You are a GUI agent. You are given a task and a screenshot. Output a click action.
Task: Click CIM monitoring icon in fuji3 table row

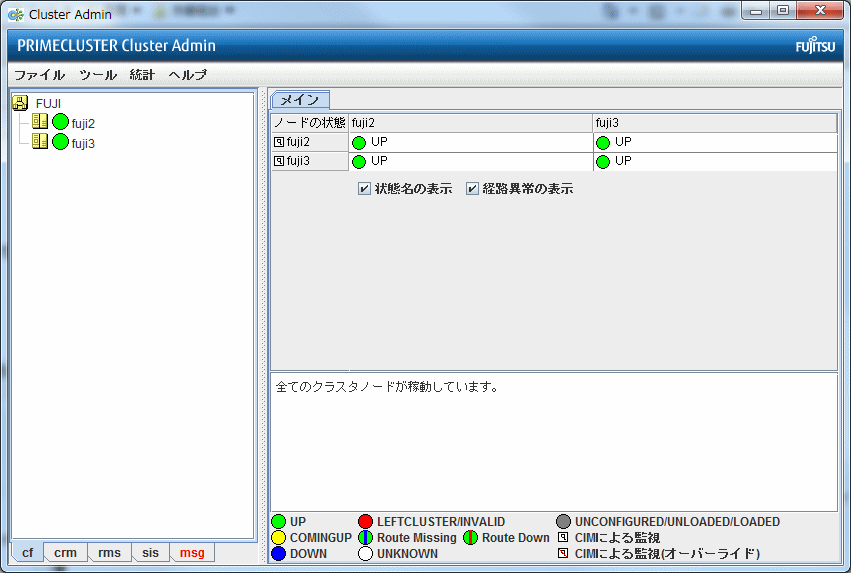pos(279,161)
